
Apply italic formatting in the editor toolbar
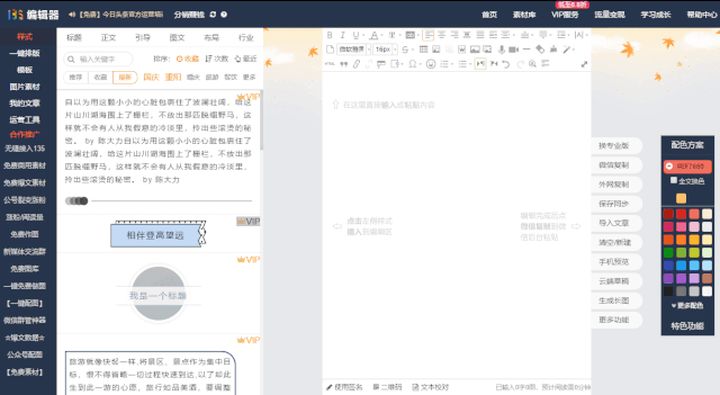coord(343,35)
